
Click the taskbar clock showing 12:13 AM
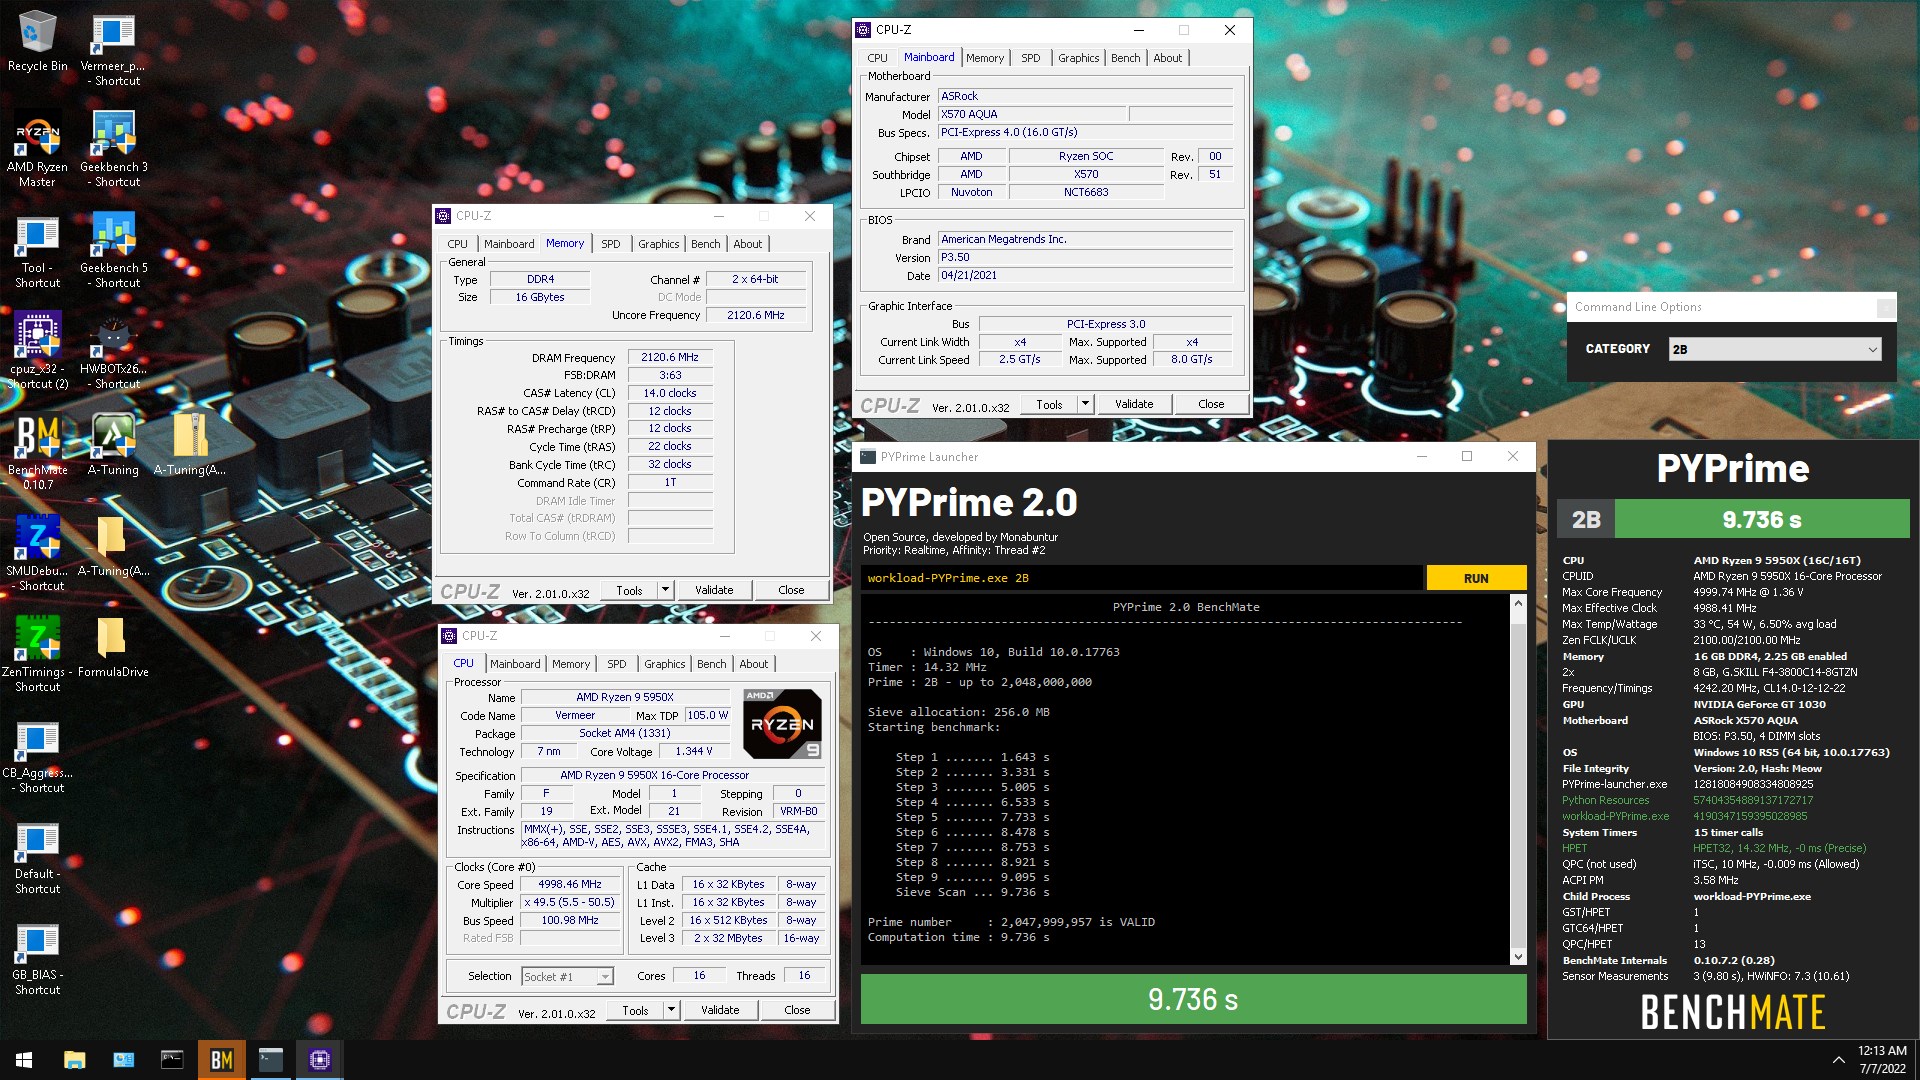[1882, 1060]
